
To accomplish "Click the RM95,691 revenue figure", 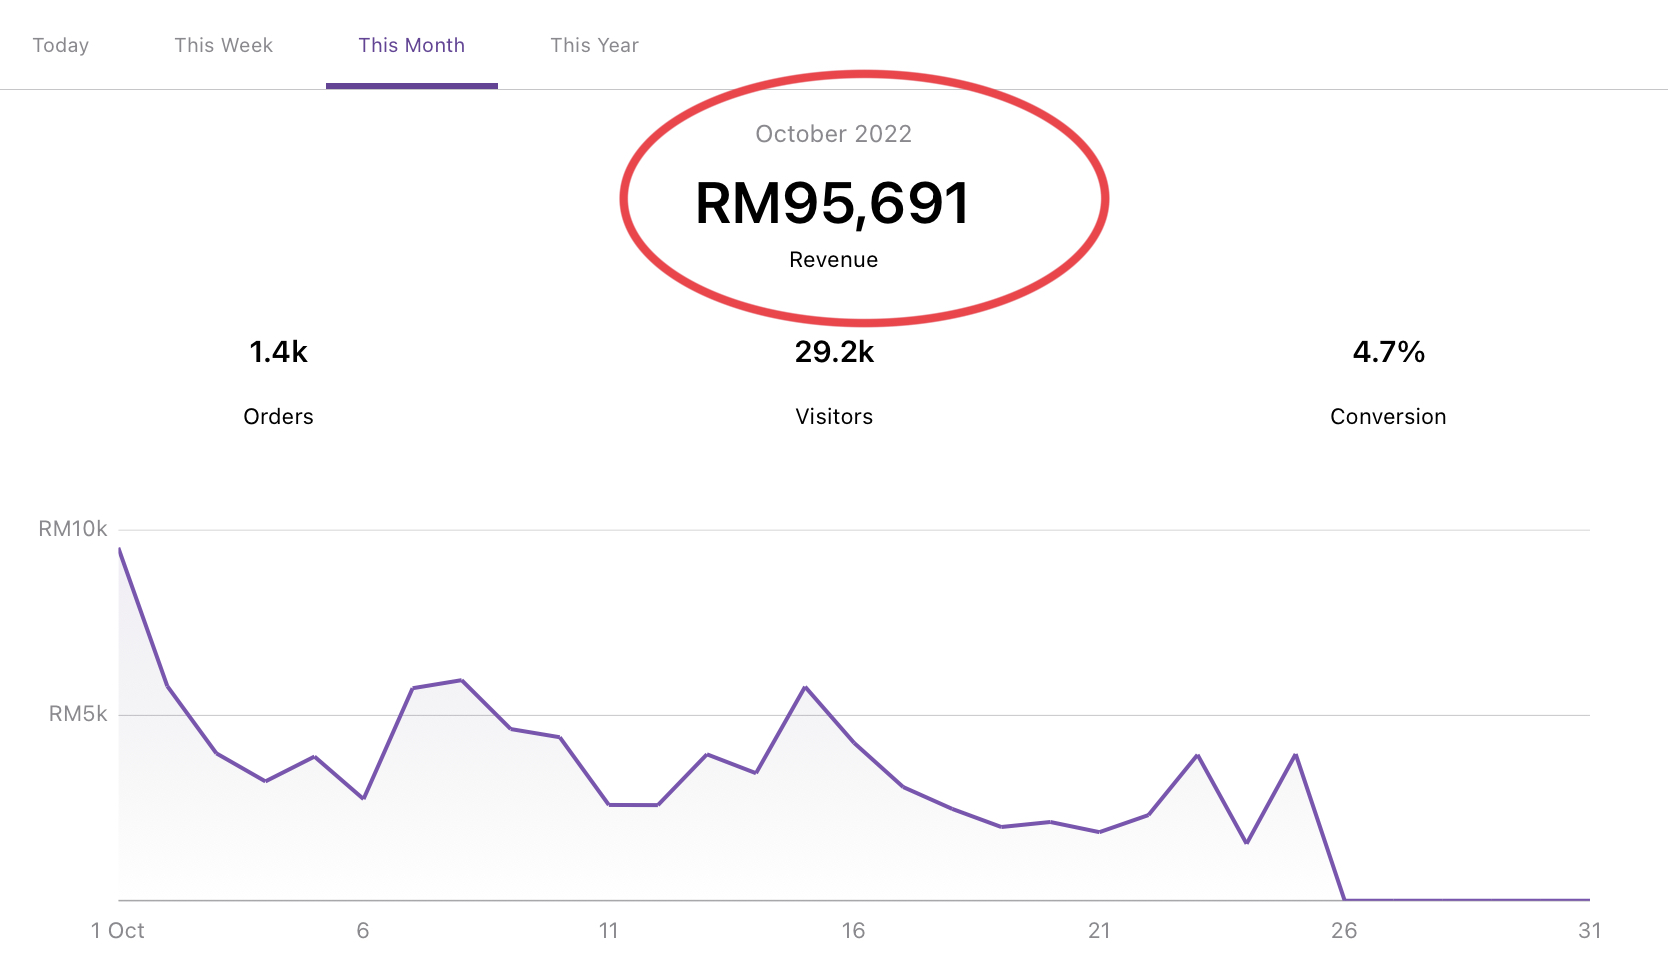I will (832, 204).
